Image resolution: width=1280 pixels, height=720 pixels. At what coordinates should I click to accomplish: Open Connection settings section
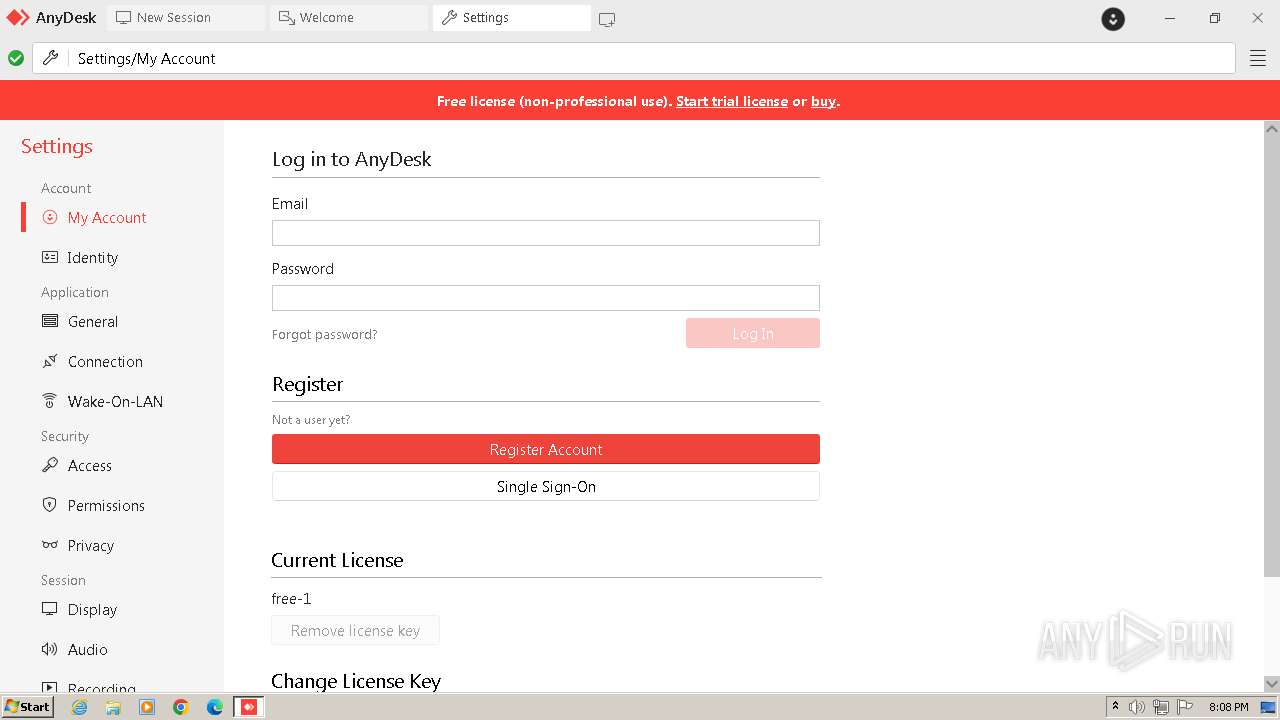pyautogui.click(x=105, y=361)
